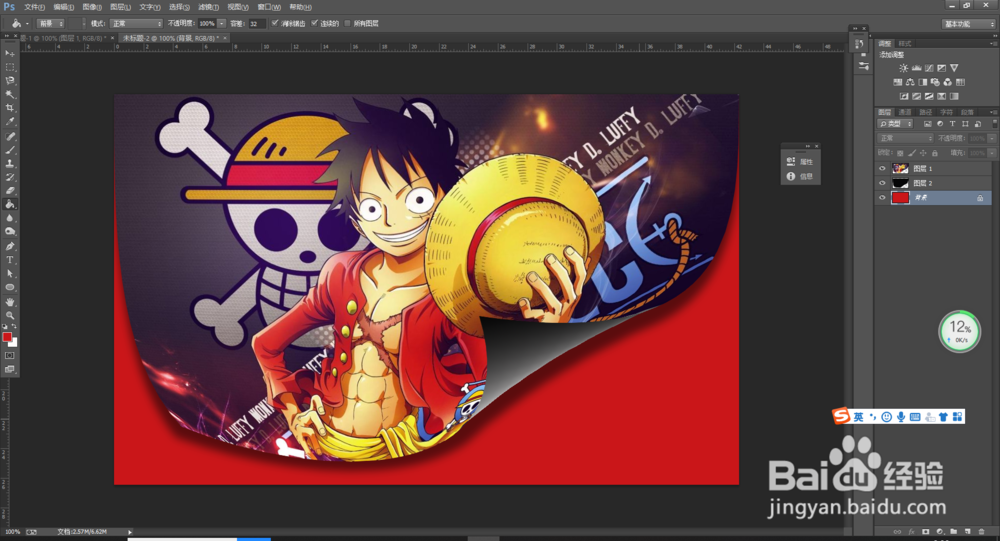Image resolution: width=1000 pixels, height=541 pixels.
Task: Open tool preset picker arrow
Action: point(27,24)
